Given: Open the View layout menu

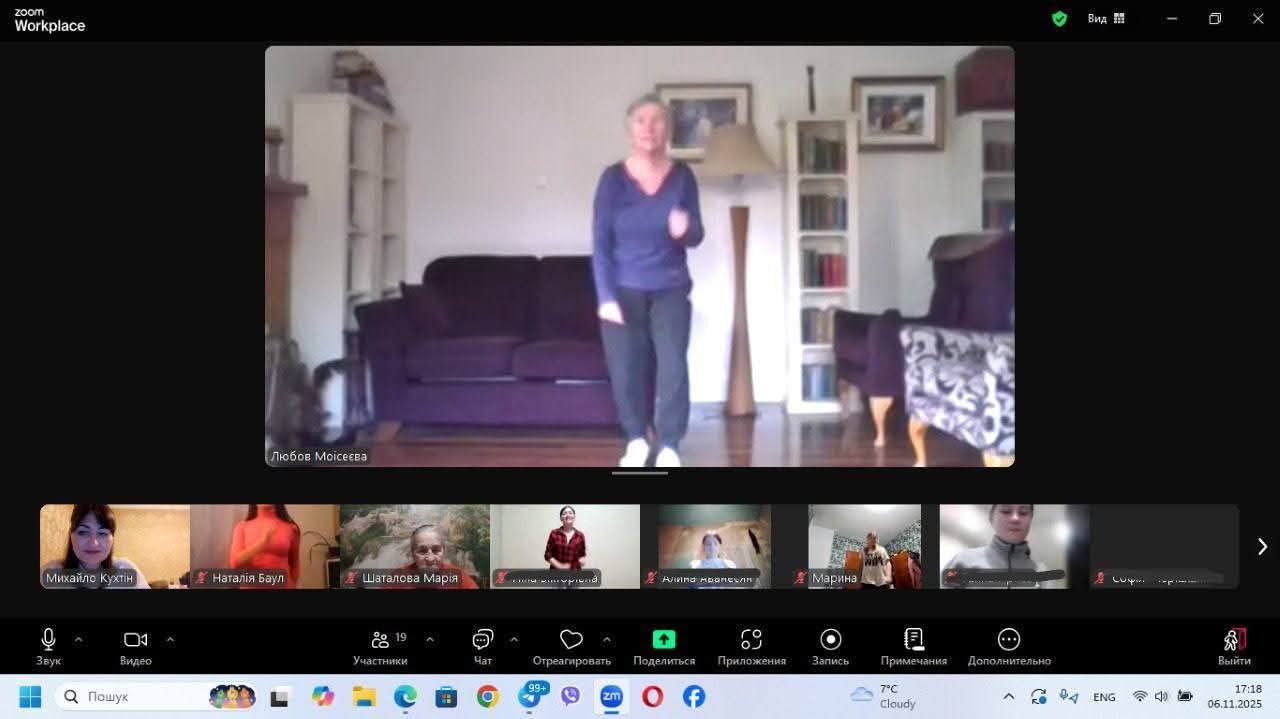Looking at the screenshot, I should (1106, 18).
